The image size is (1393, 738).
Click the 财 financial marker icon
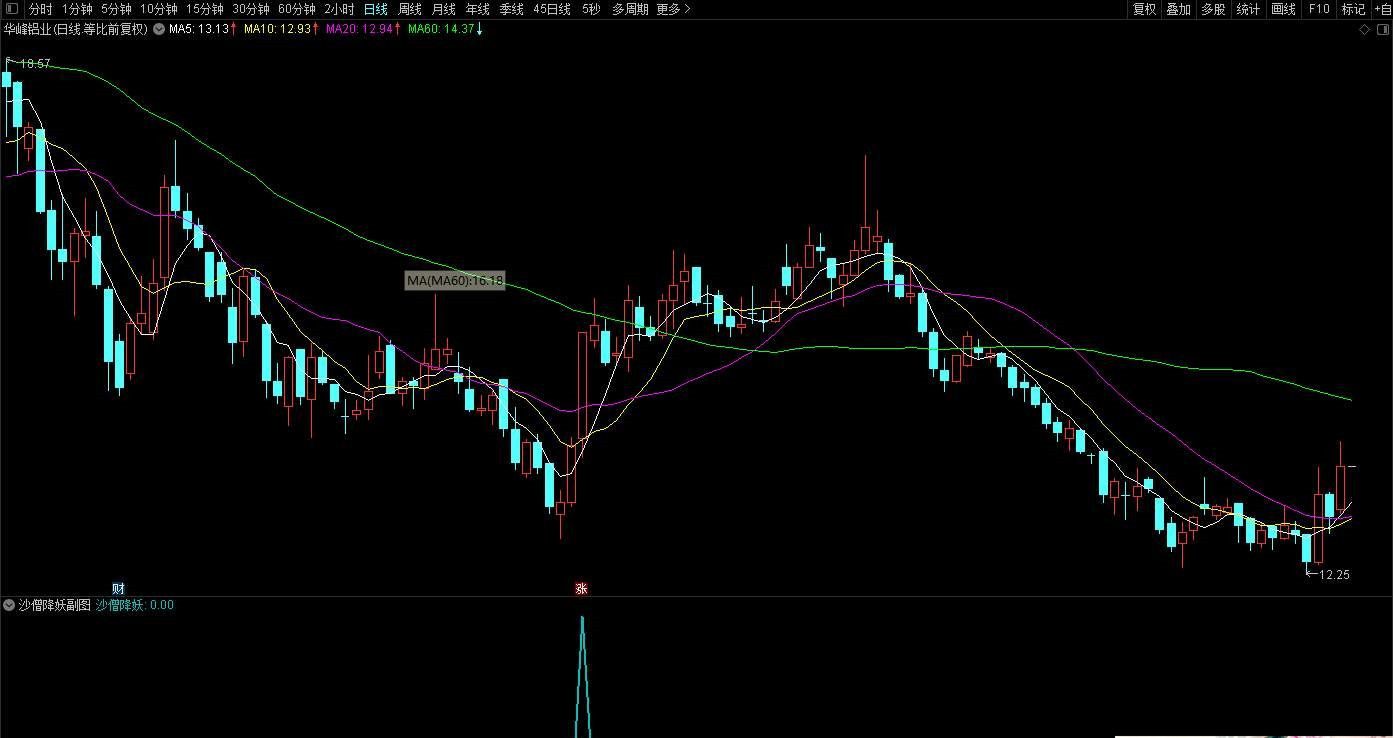tap(118, 588)
